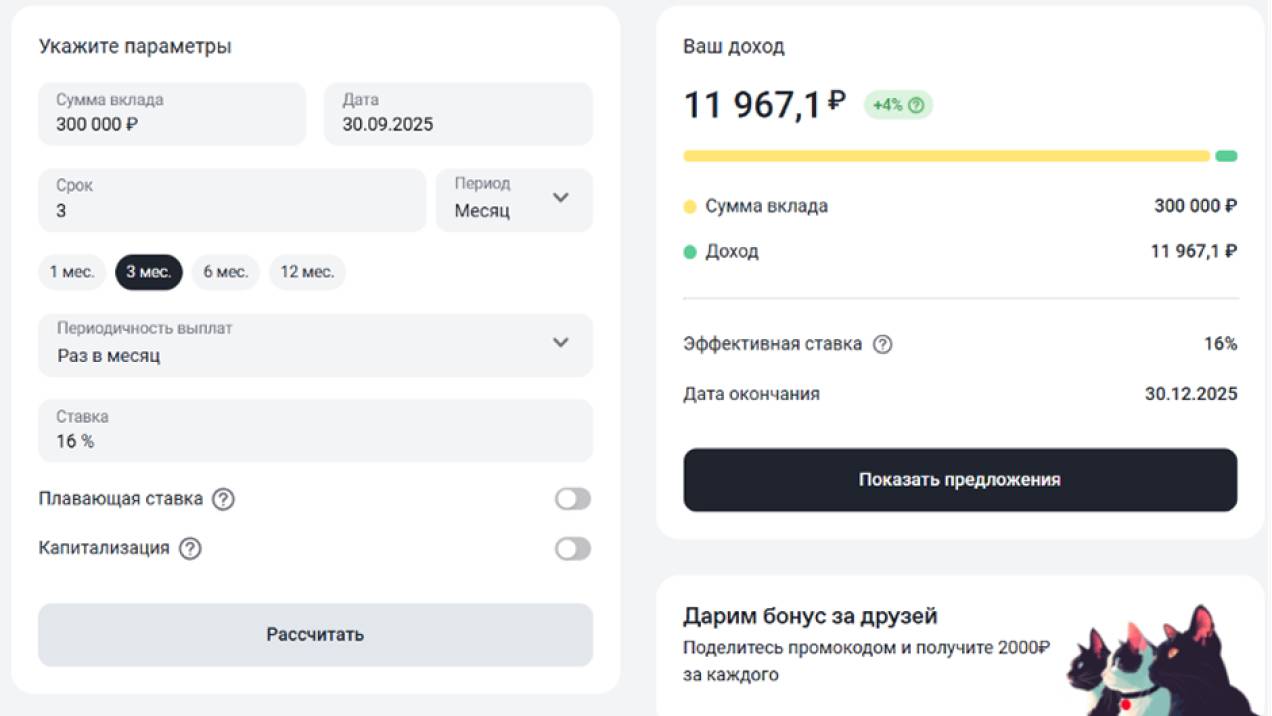The width and height of the screenshot is (1272, 716).
Task: Expand the Периодичность выплат dropdown
Action: pyautogui.click(x=315, y=344)
